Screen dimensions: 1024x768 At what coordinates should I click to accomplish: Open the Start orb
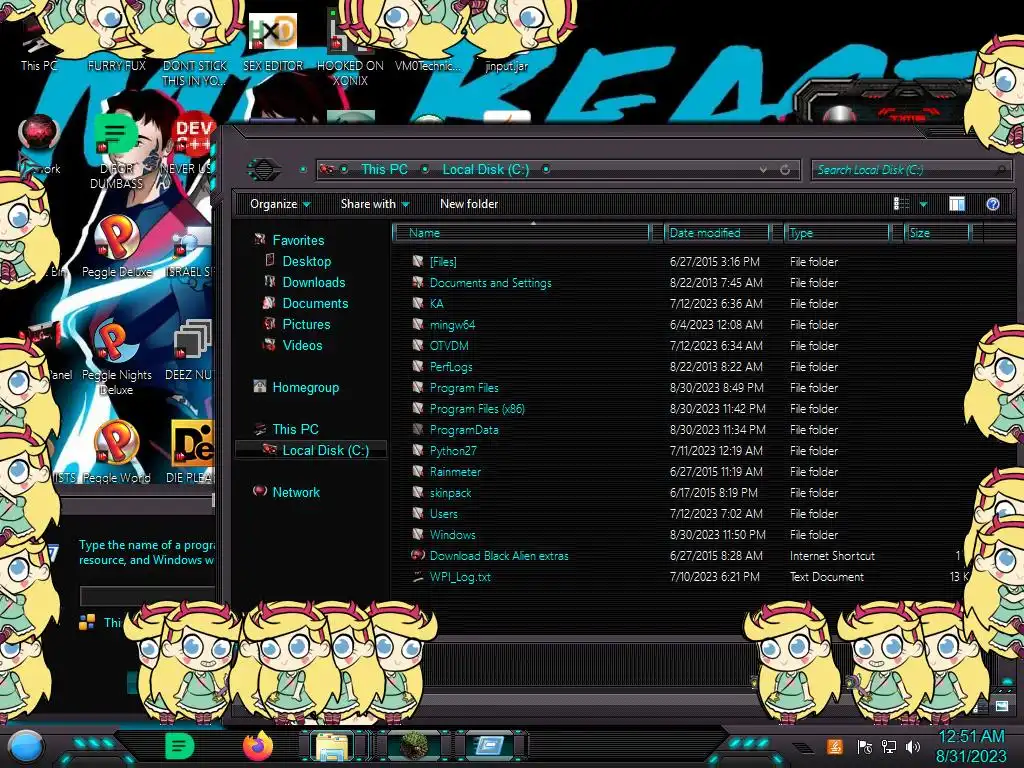click(x=25, y=746)
